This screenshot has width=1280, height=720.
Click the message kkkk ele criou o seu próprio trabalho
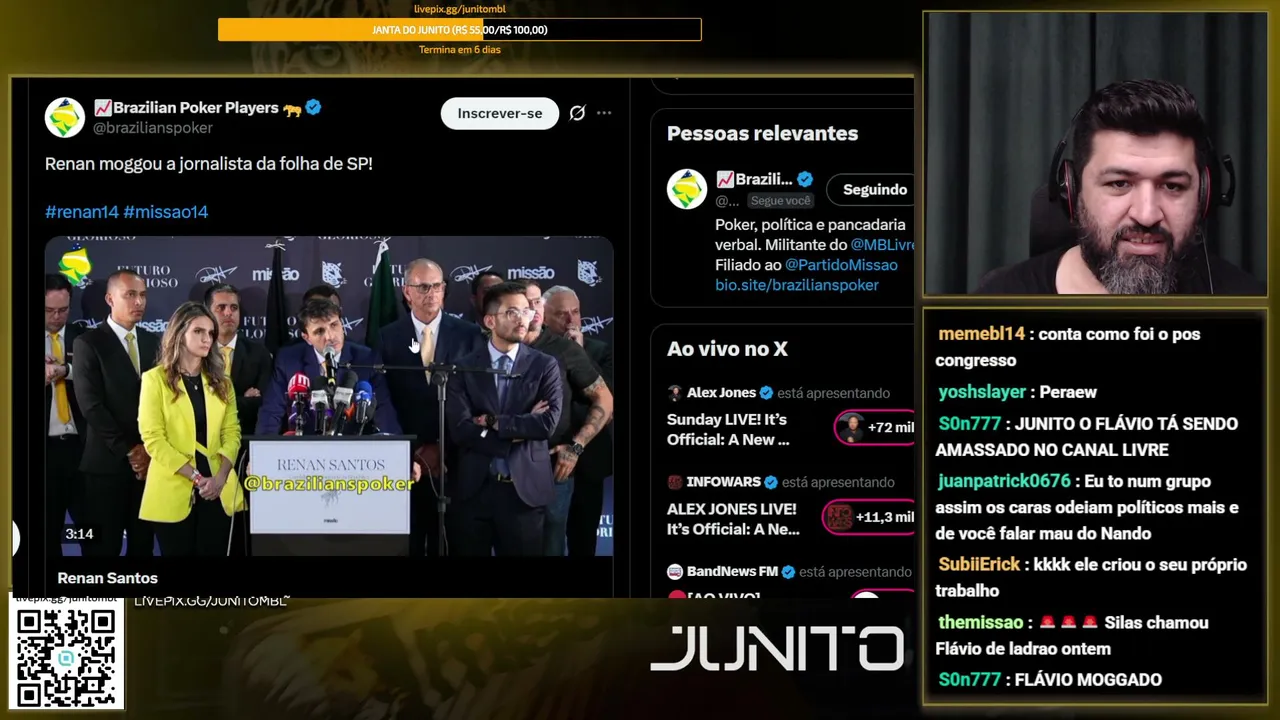click(x=1091, y=578)
